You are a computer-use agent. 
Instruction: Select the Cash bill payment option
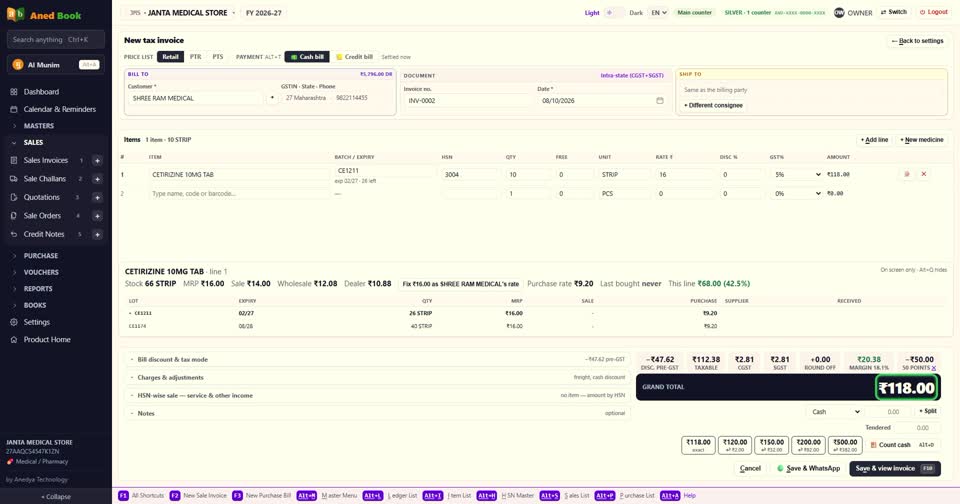(307, 57)
